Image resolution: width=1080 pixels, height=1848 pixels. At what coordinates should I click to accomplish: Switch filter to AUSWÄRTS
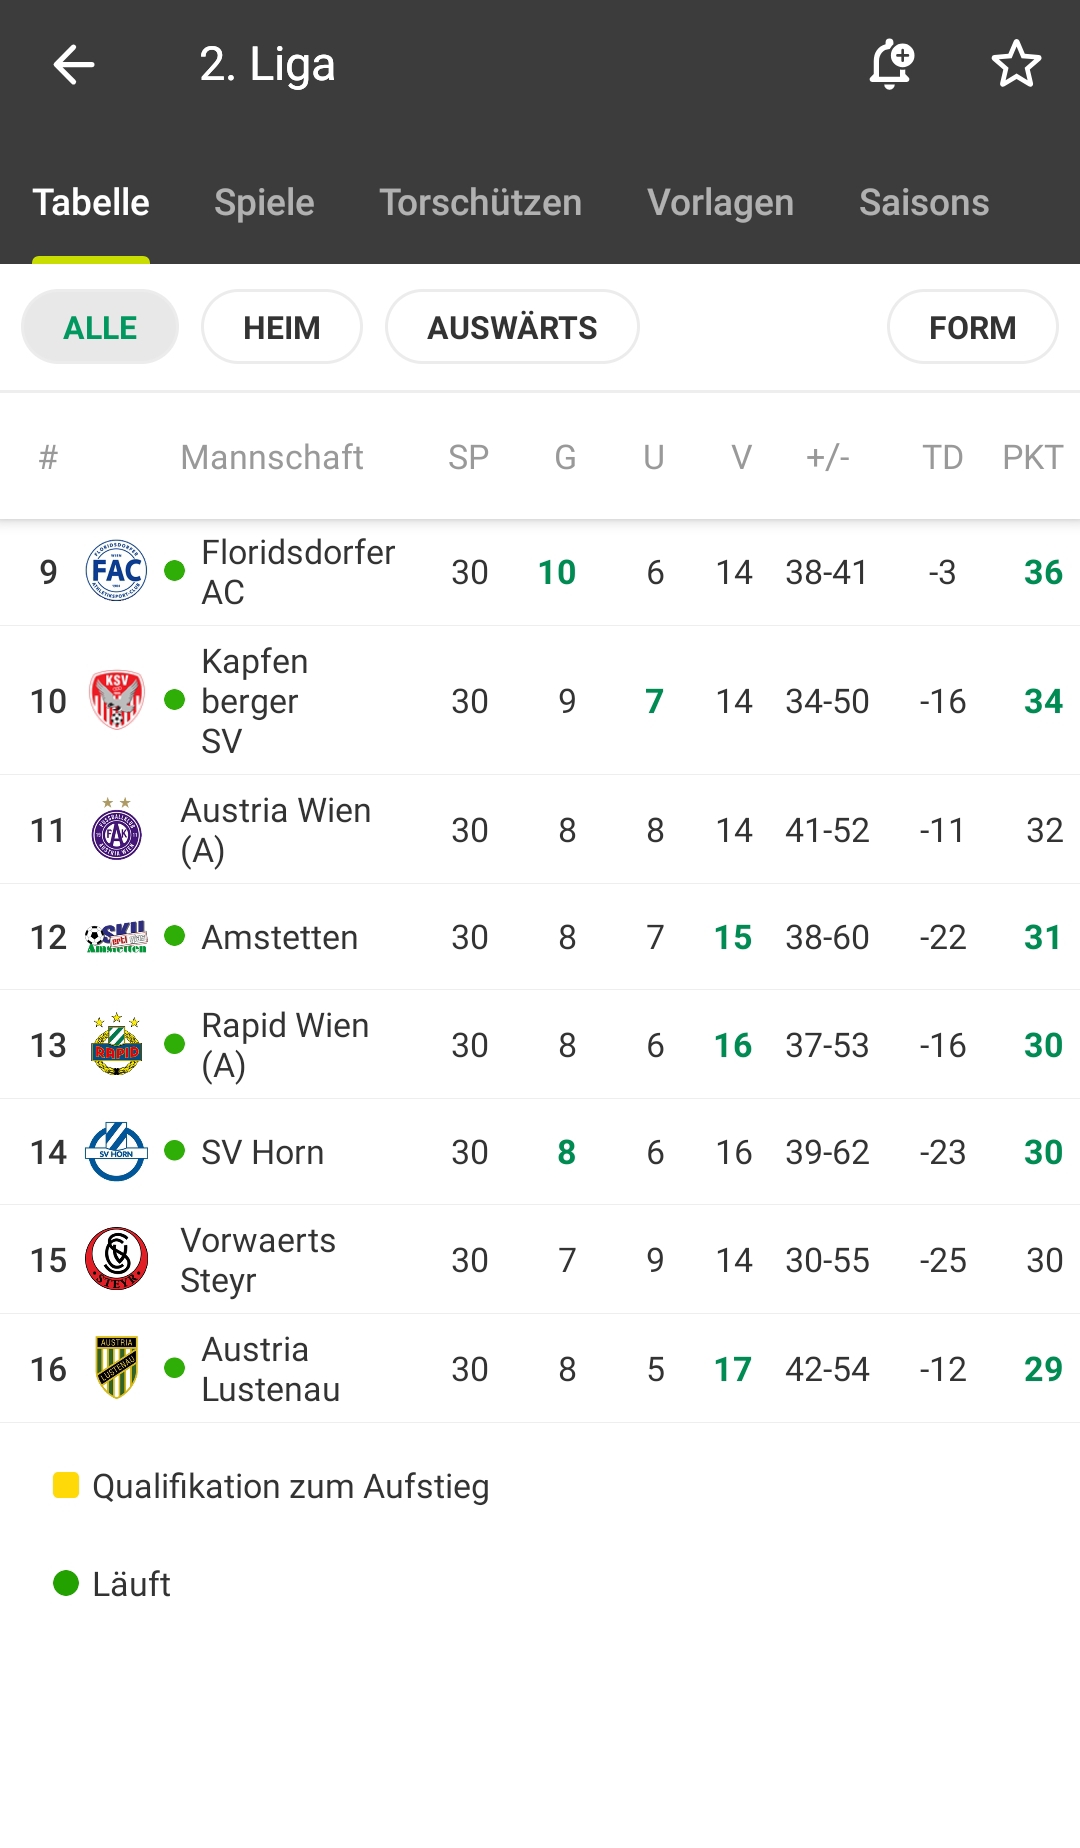(x=512, y=327)
